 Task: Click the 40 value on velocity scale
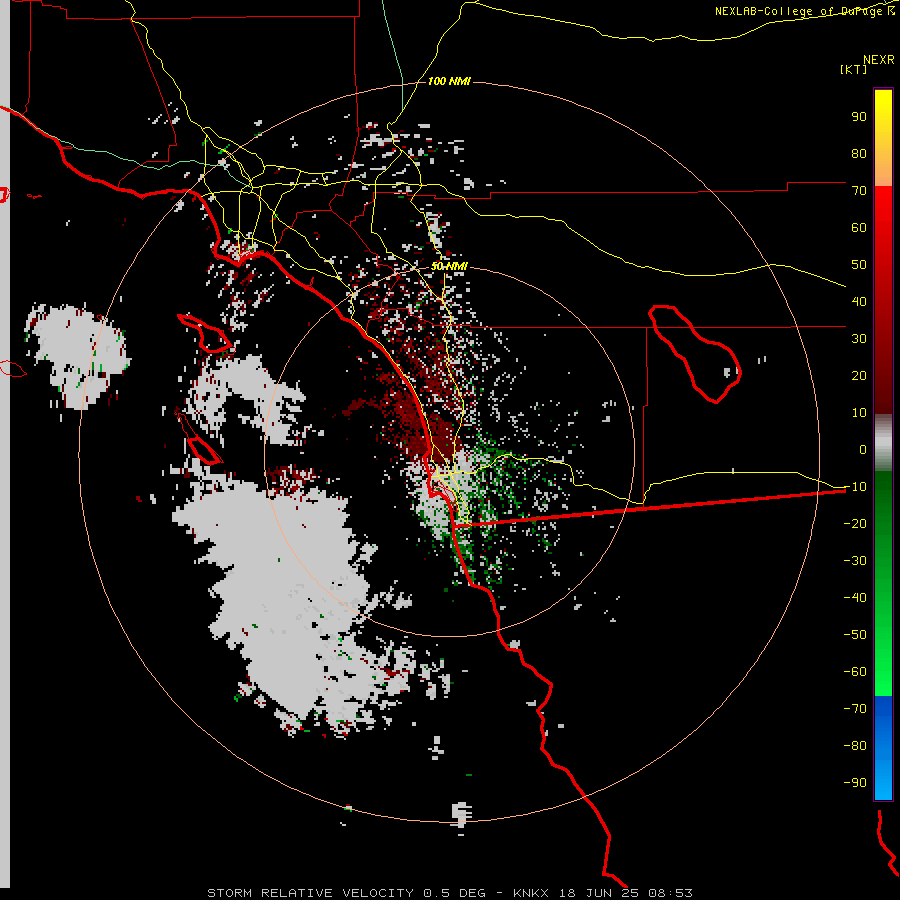(x=859, y=301)
